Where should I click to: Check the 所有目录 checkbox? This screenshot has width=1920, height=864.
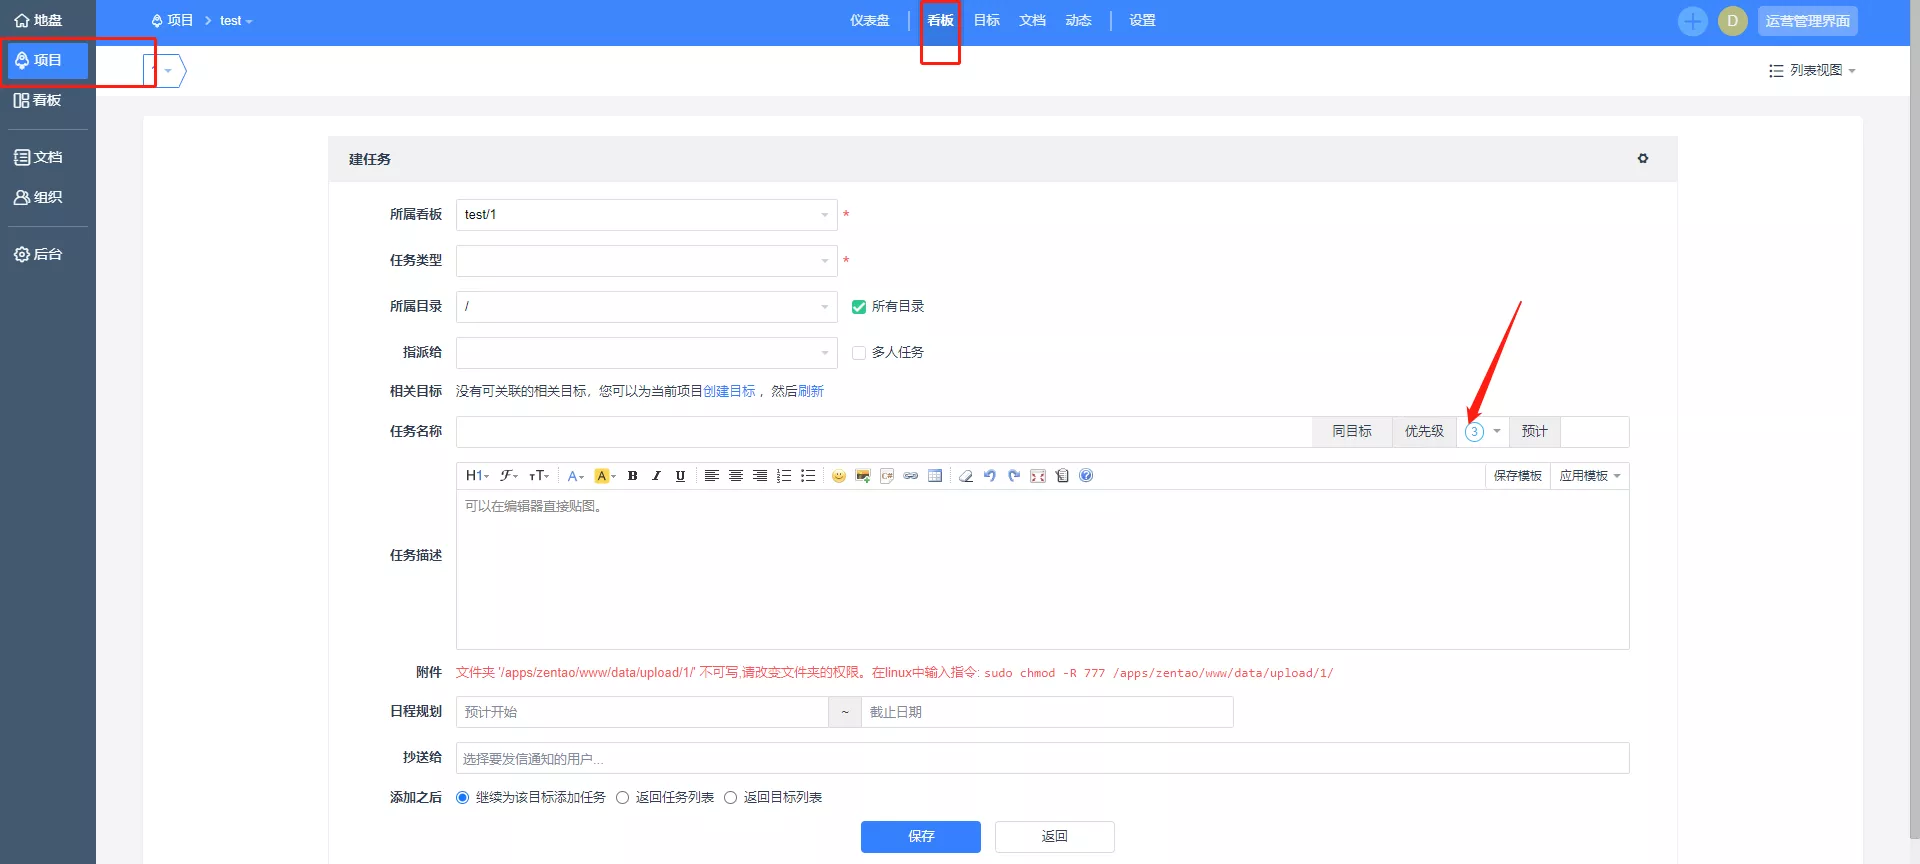pyautogui.click(x=858, y=307)
